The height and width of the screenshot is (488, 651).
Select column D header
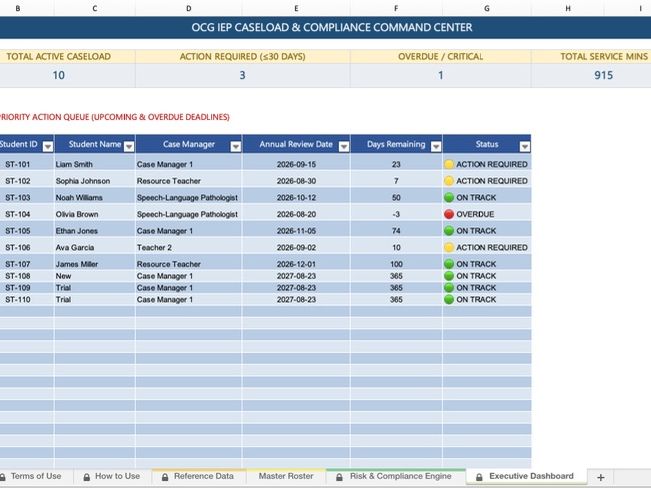click(x=188, y=8)
